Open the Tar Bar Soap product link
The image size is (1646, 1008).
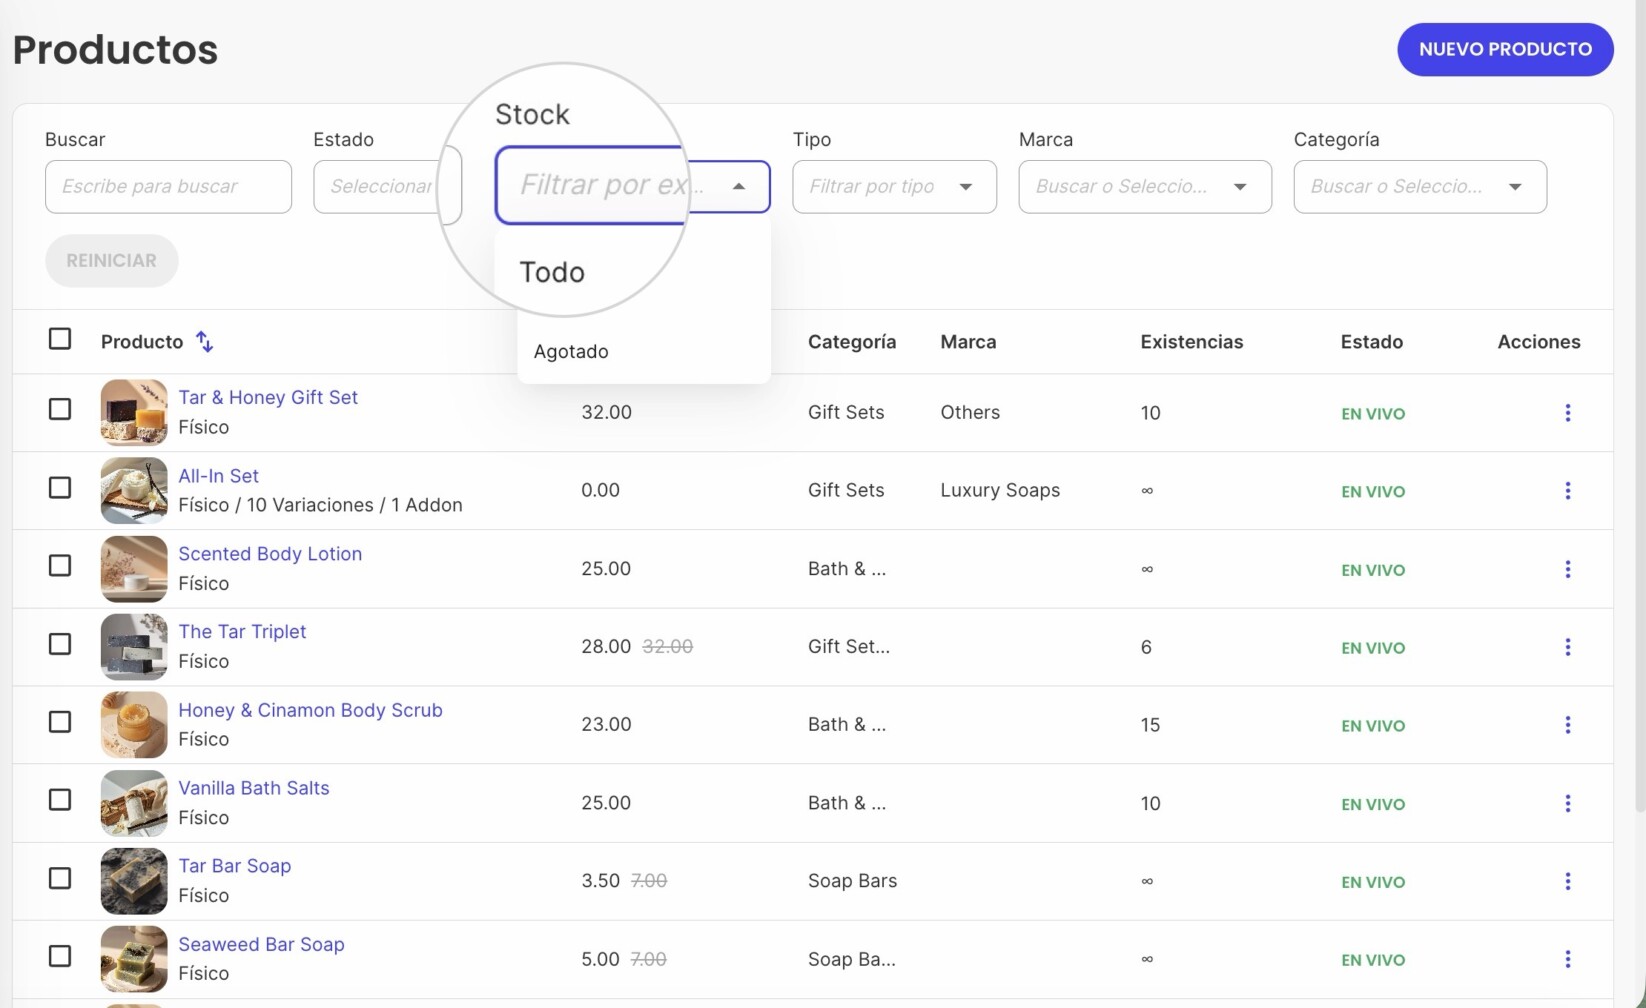coord(235,866)
